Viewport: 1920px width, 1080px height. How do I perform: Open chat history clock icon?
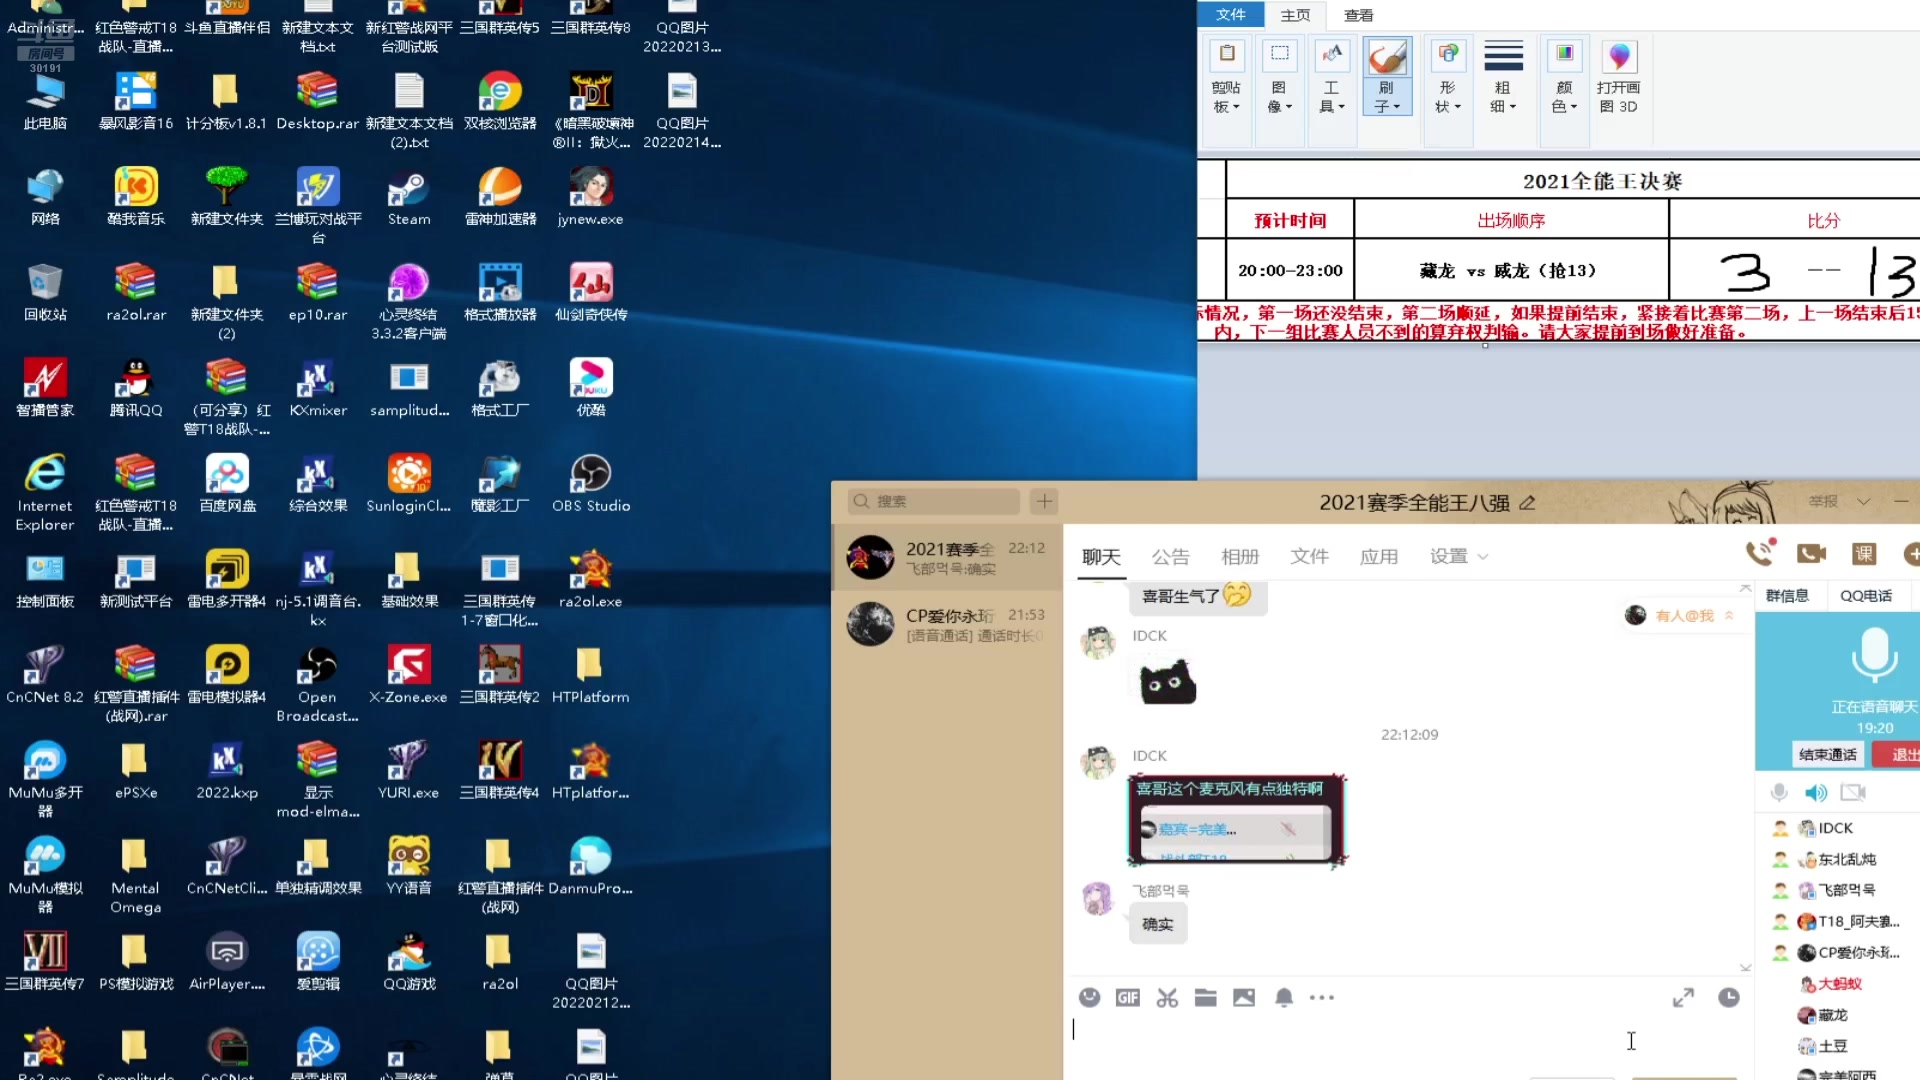1728,997
